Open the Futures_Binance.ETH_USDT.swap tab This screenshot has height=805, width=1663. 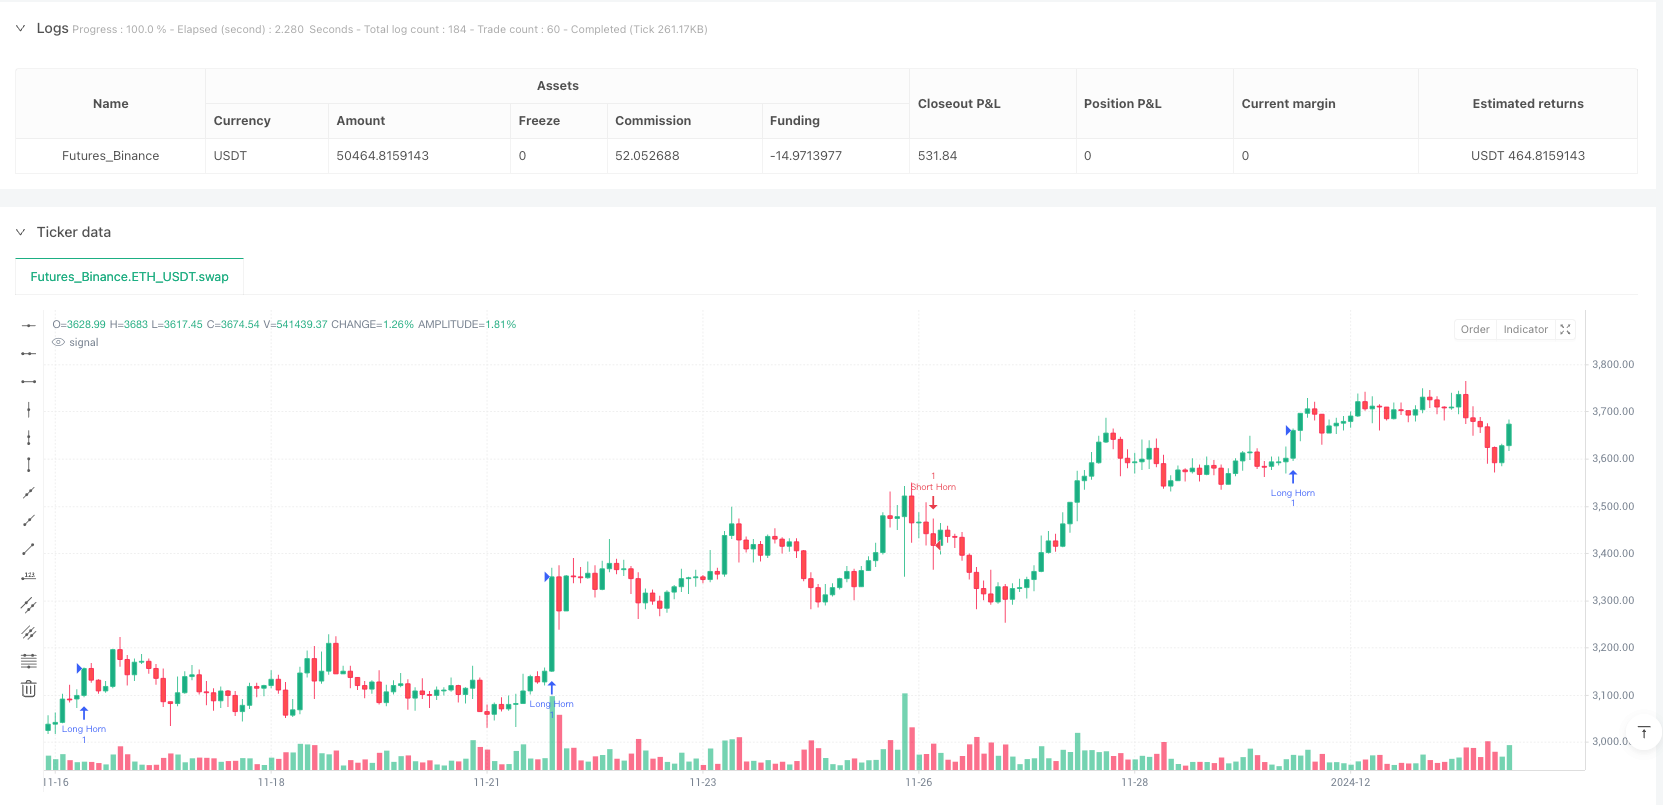click(129, 277)
